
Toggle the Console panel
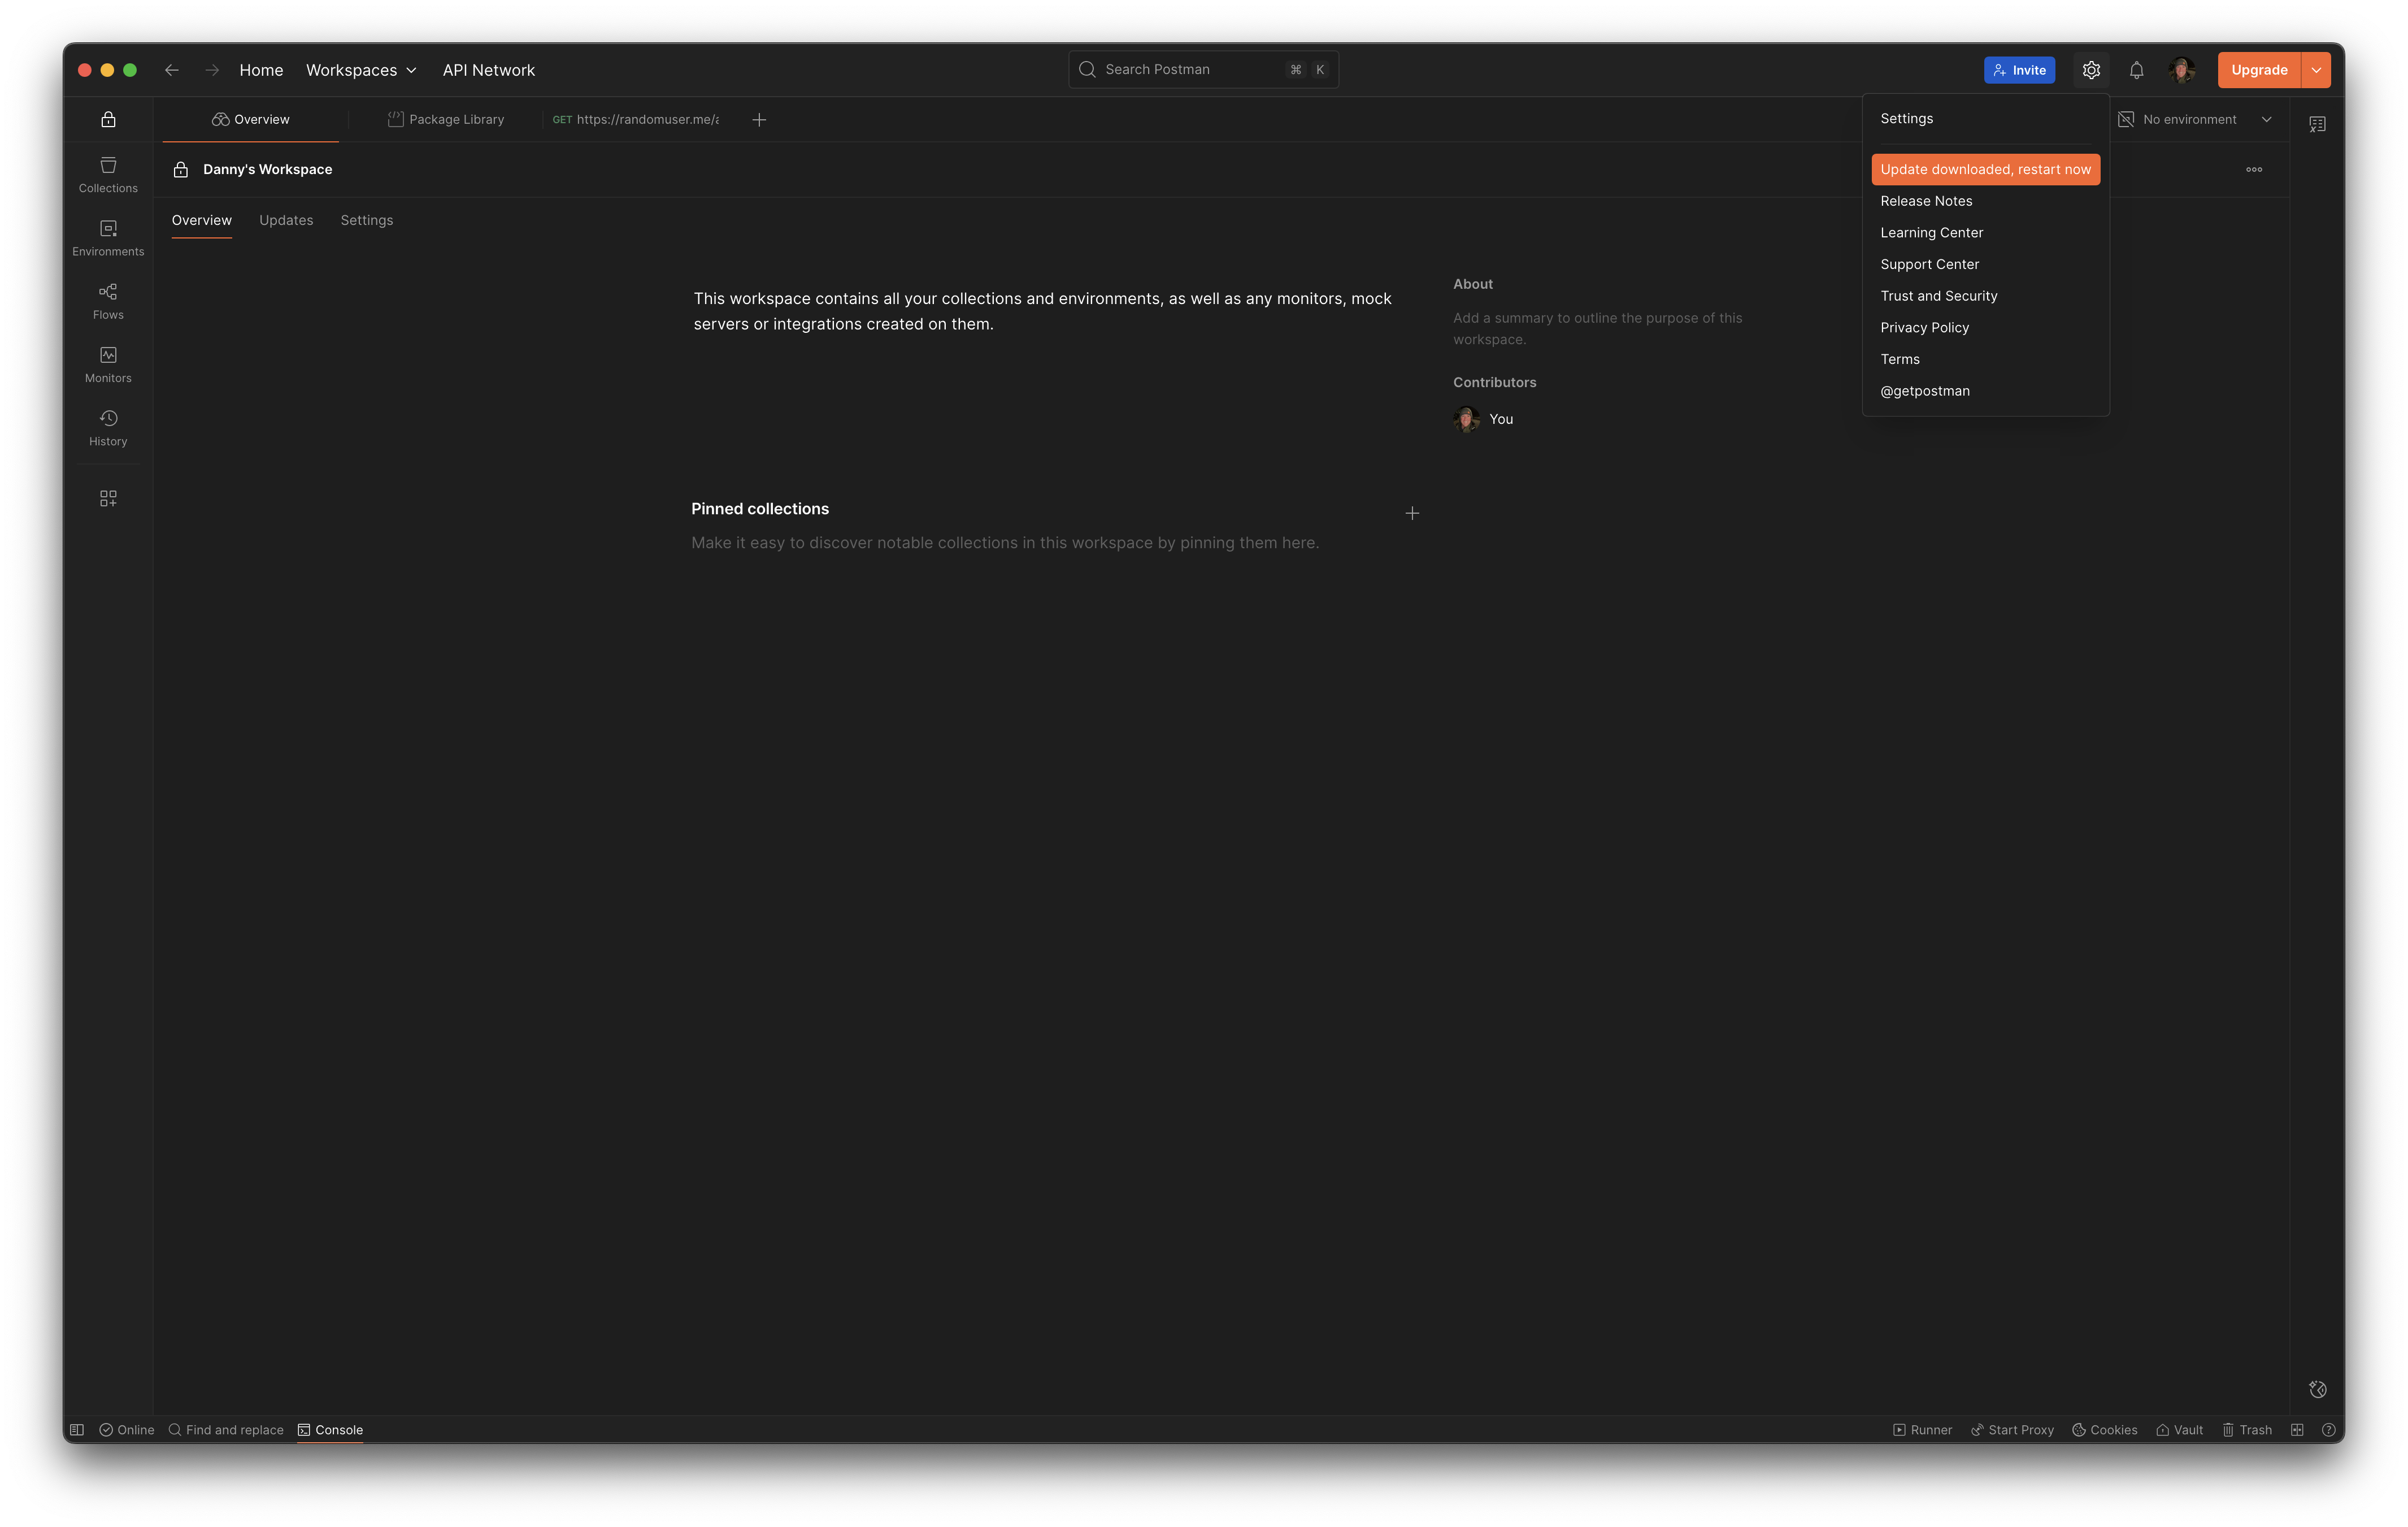tap(330, 1430)
